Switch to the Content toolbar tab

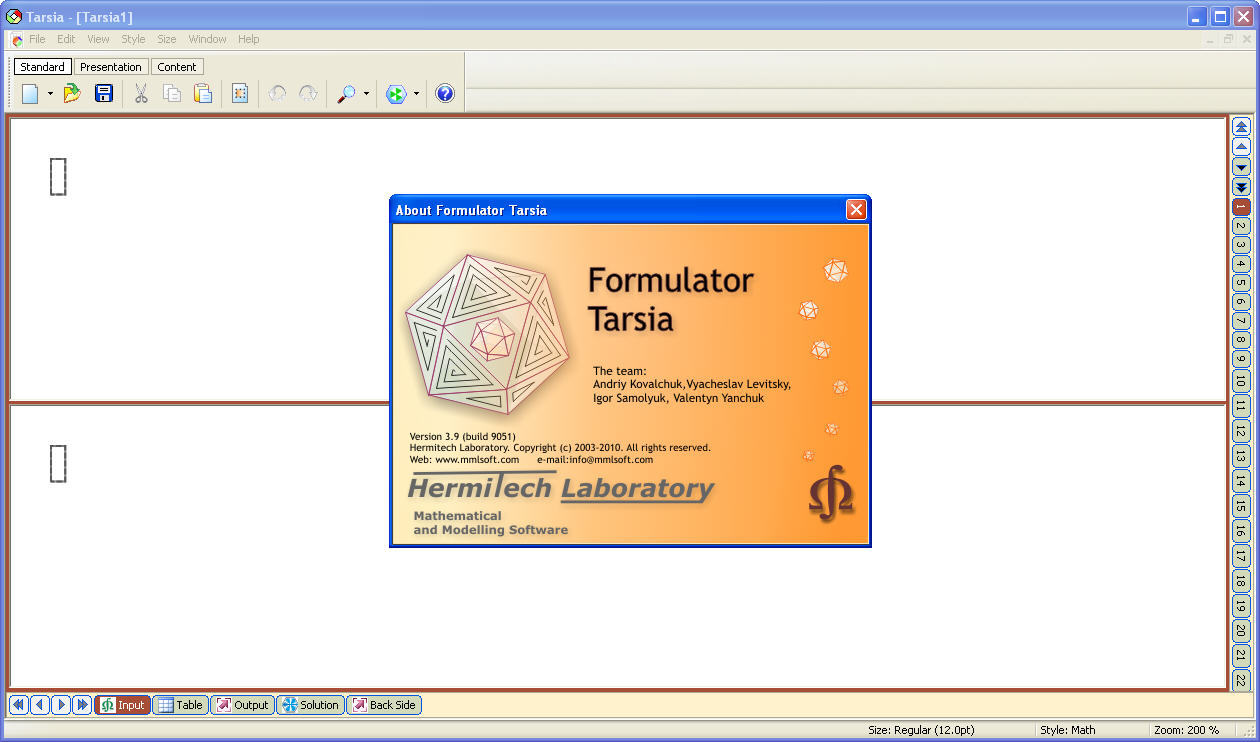point(177,67)
